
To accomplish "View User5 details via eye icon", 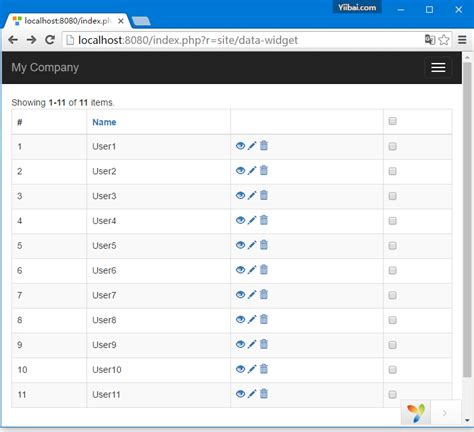I will point(240,245).
